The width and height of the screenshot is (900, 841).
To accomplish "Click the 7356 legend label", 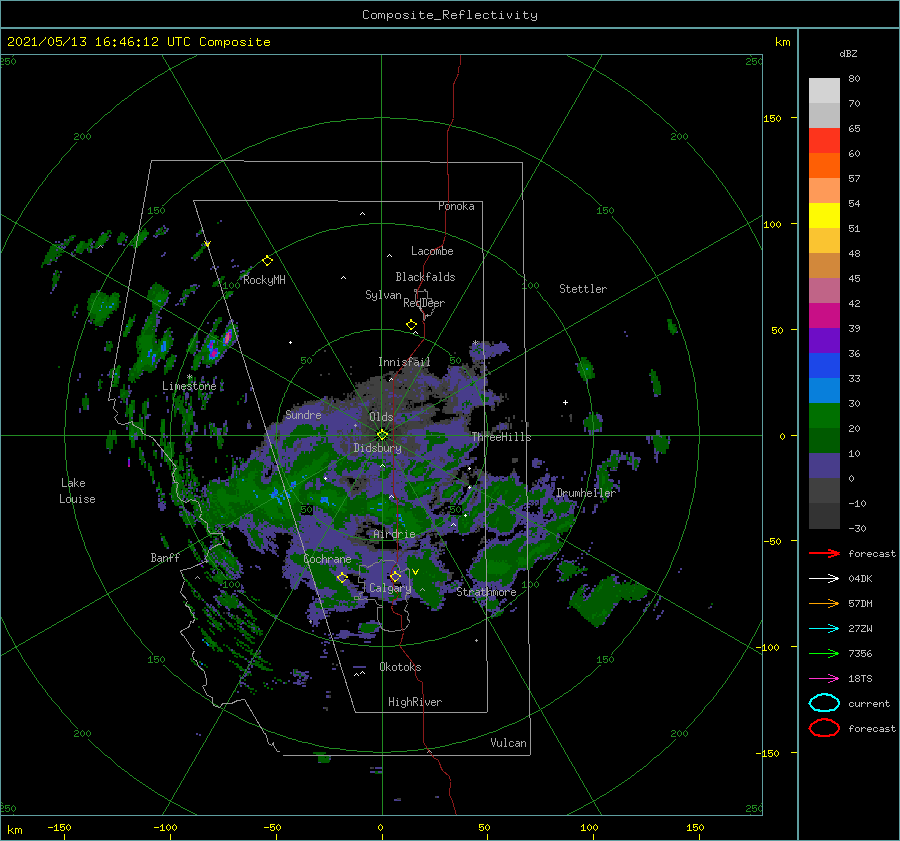I will (860, 653).
